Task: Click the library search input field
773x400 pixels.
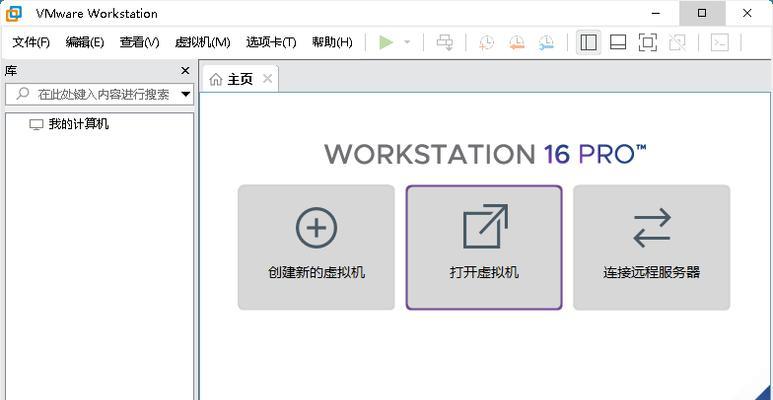Action: click(x=99, y=94)
